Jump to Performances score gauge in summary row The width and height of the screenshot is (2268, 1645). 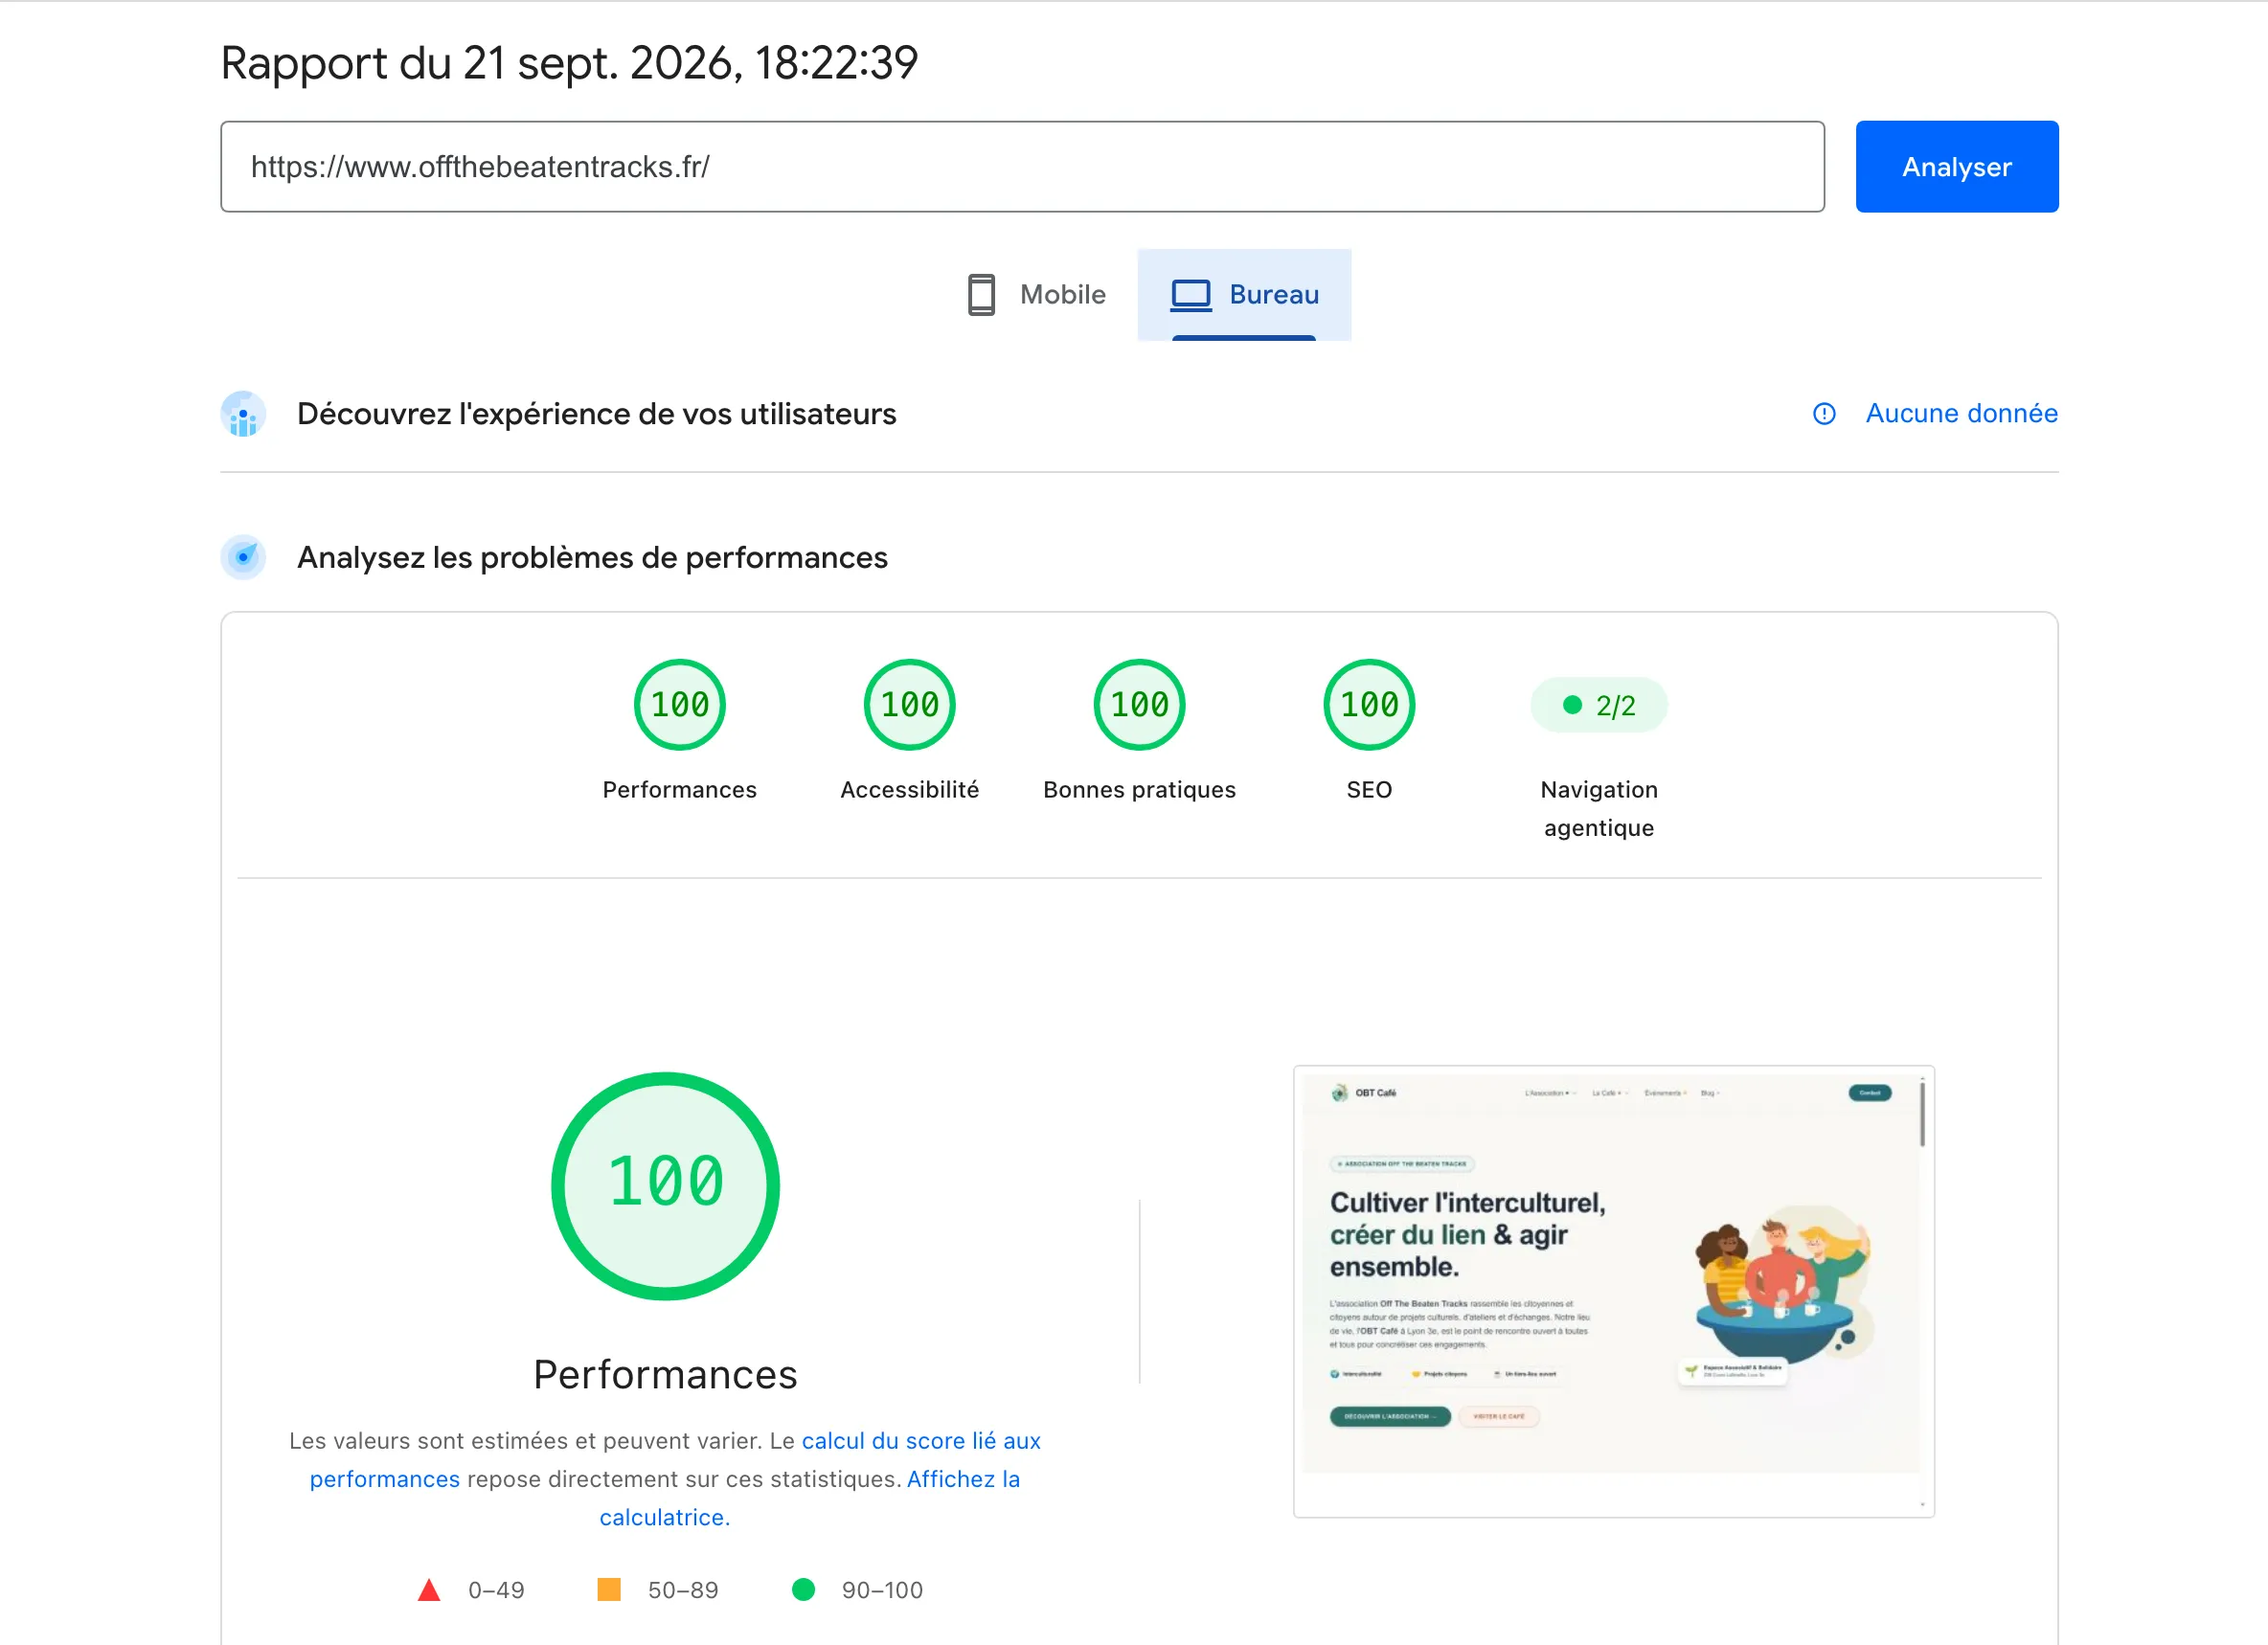[x=680, y=705]
